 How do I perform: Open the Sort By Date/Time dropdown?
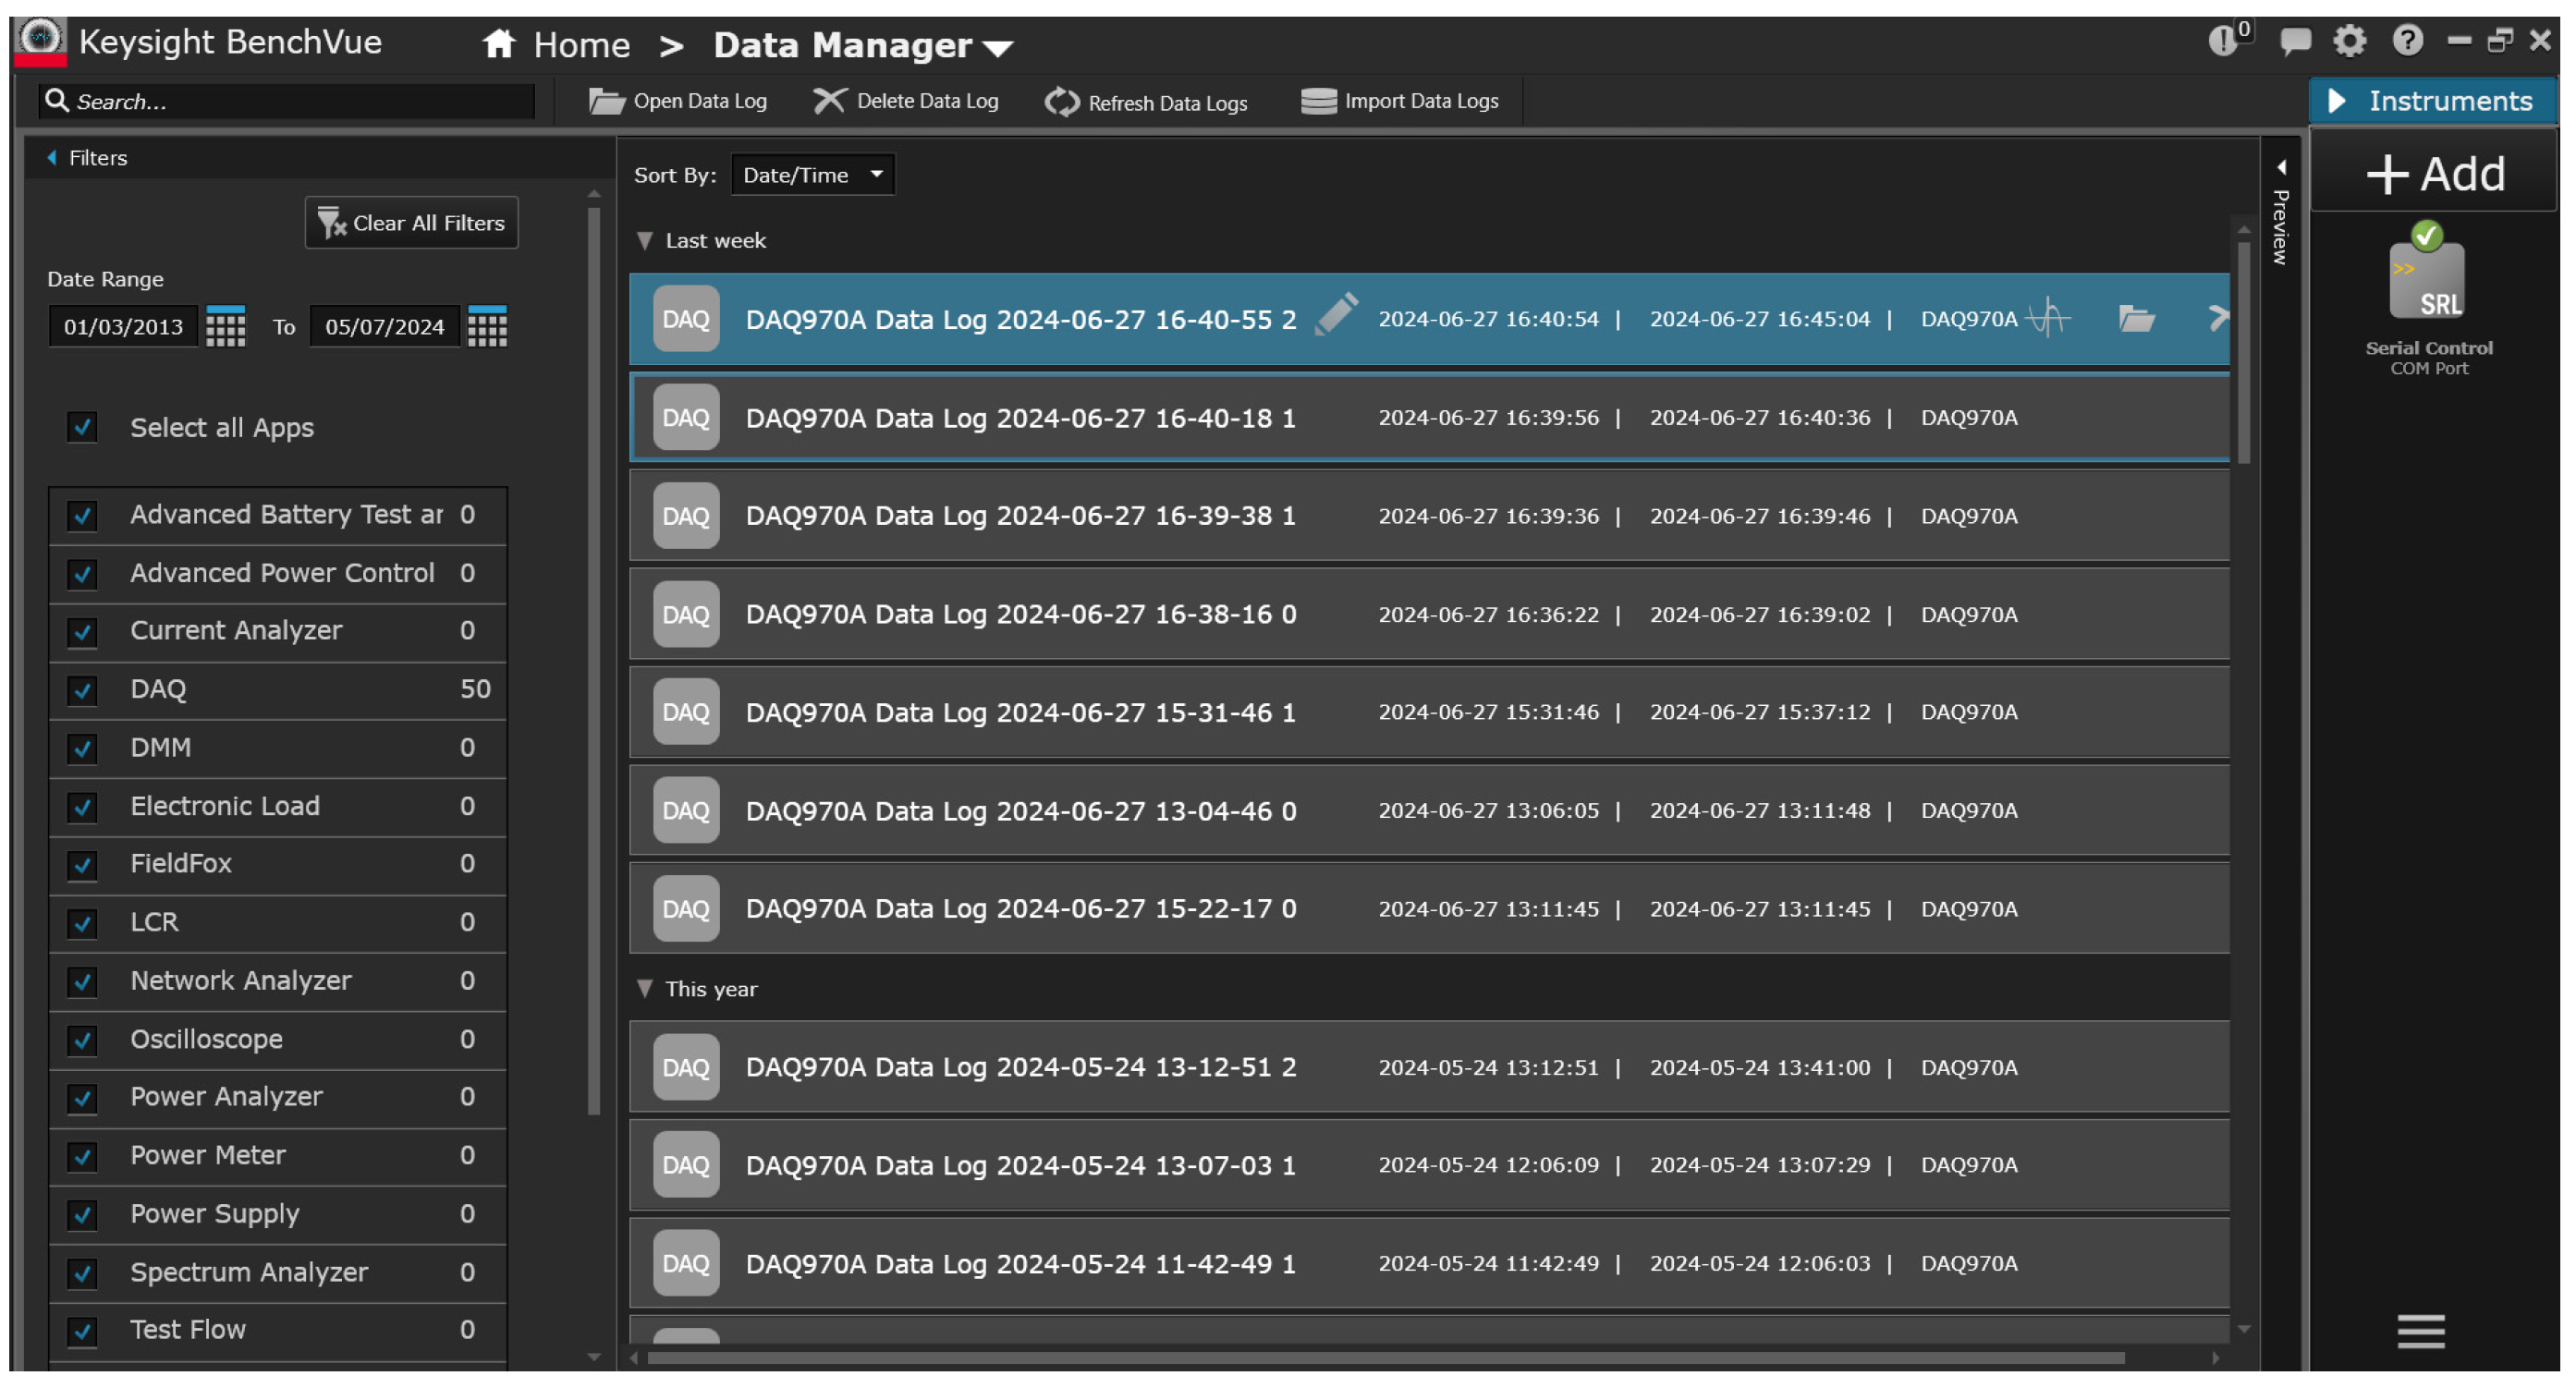click(x=812, y=175)
